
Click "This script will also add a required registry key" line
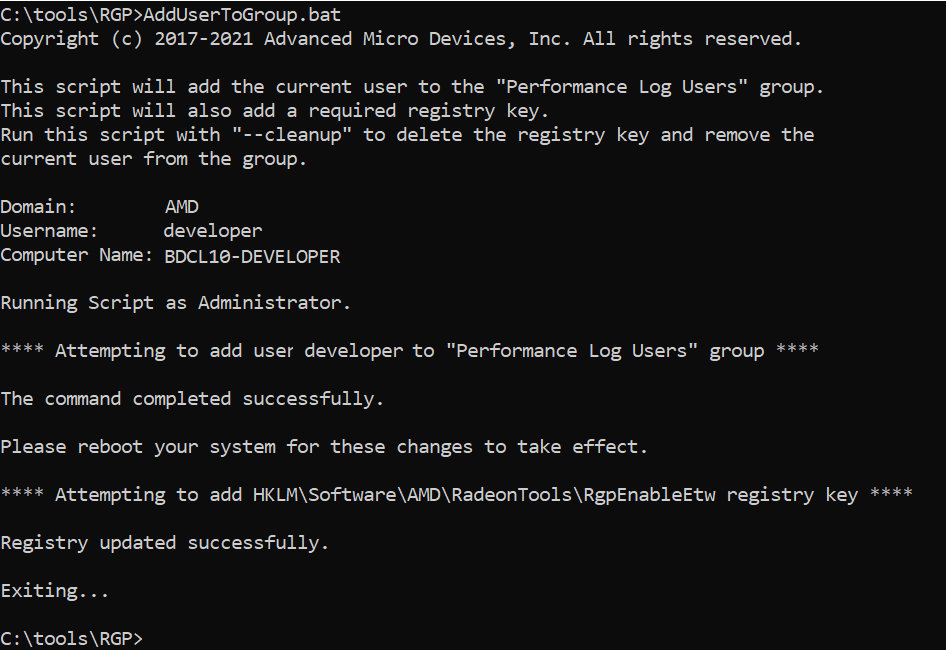[274, 111]
